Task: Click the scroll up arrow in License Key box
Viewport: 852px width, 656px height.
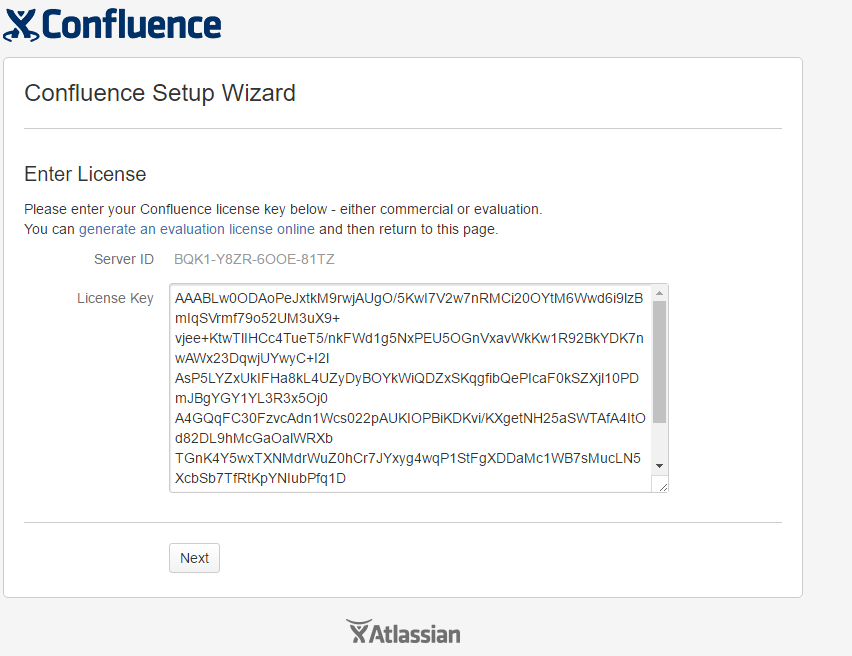Action: (x=659, y=293)
